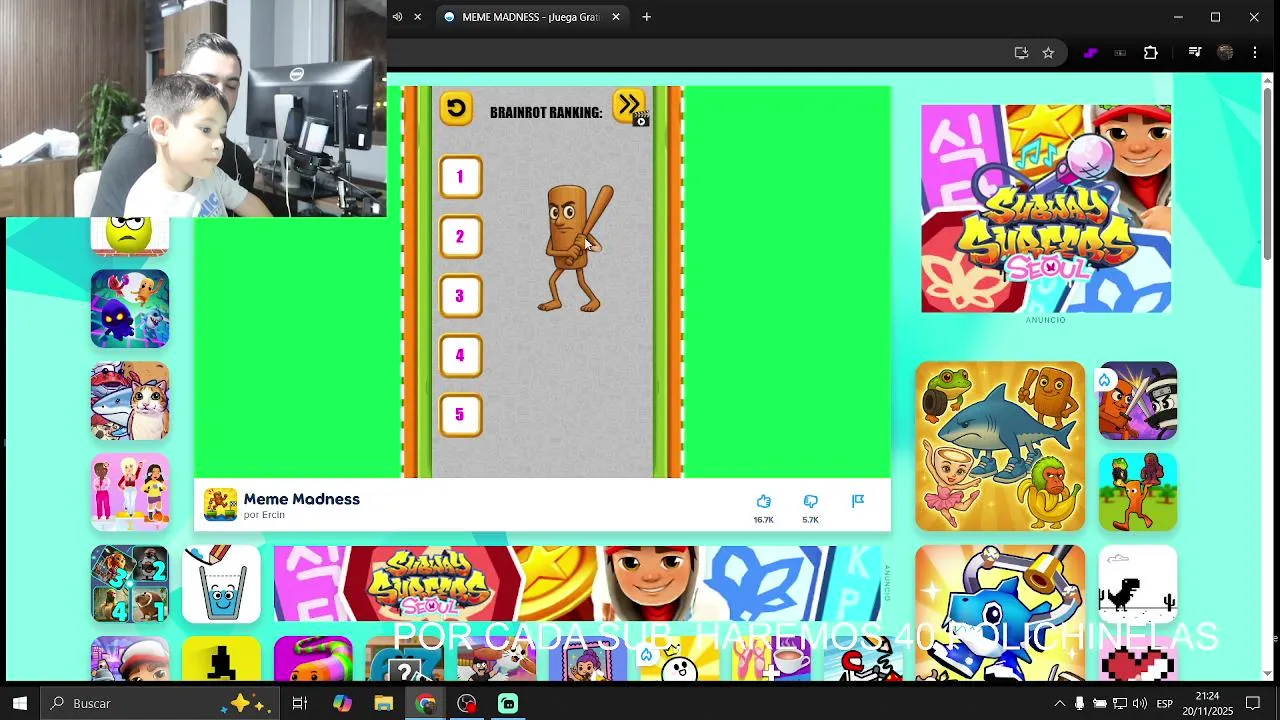This screenshot has height=720, width=1280.
Task: Open the Windows Start menu
Action: pos(20,703)
